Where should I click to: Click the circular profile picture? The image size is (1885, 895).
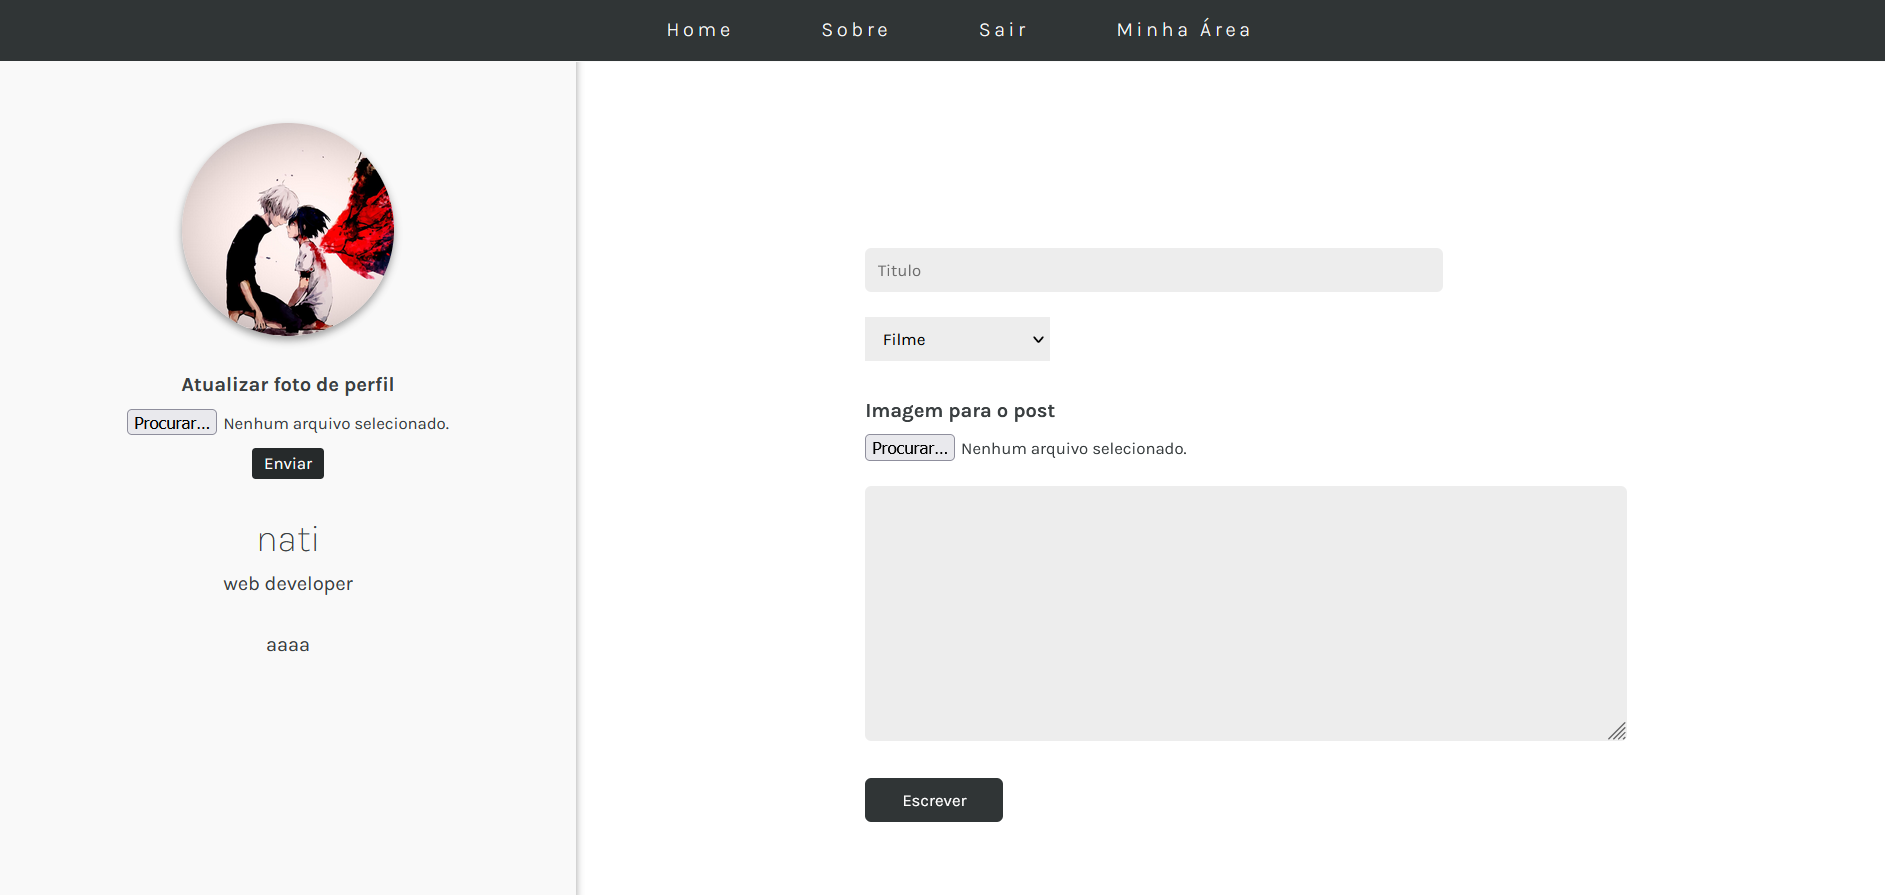coord(288,229)
